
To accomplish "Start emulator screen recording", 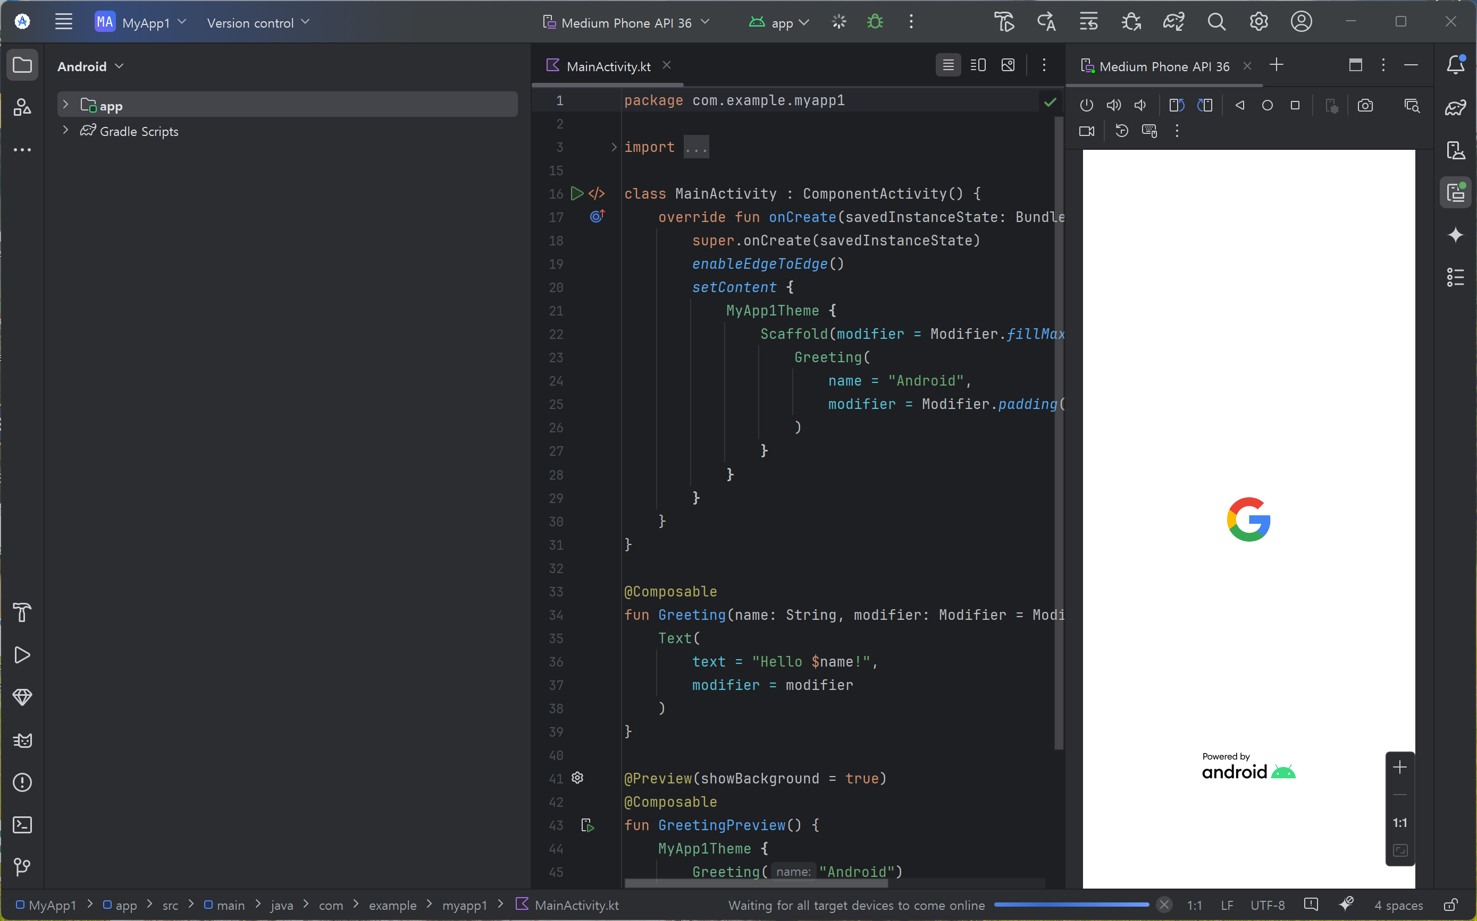I will (1087, 131).
